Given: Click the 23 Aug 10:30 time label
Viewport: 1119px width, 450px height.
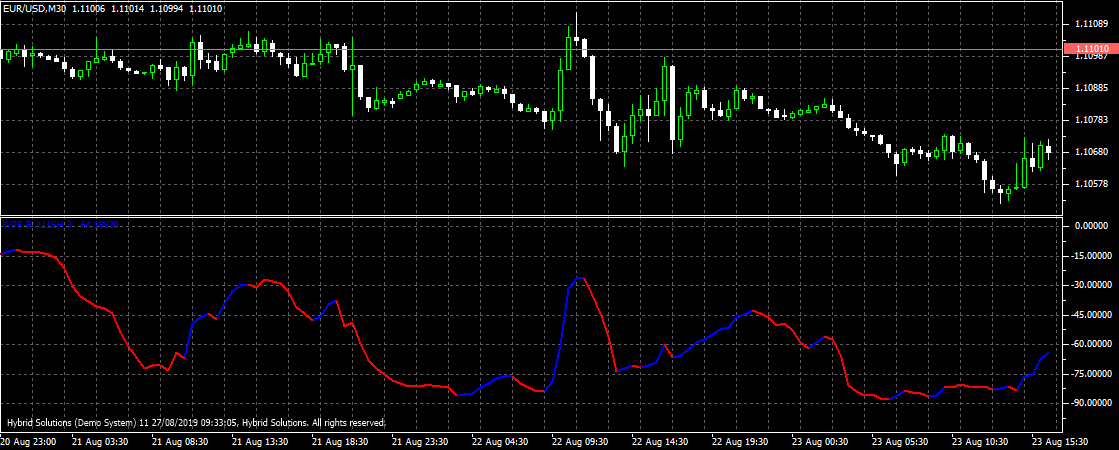Looking at the screenshot, I should 979,441.
